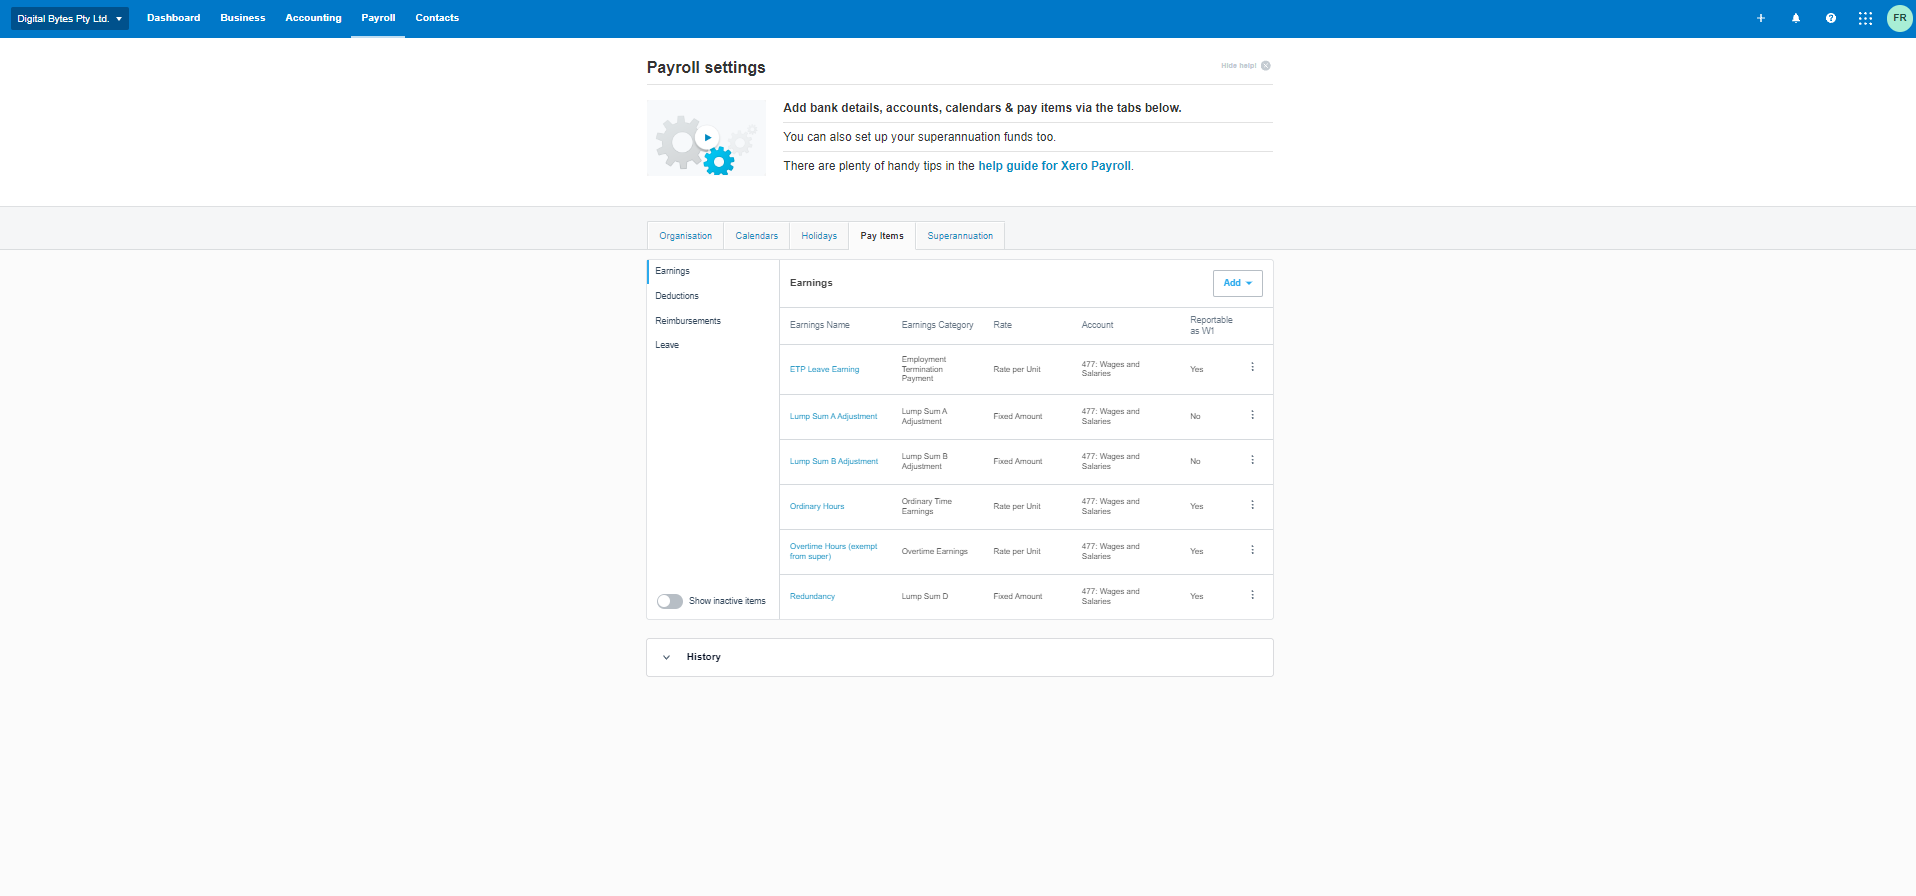Viewport: 1916px width, 896px height.
Task: Select Earnings in the pay items sidebar
Action: 672,271
